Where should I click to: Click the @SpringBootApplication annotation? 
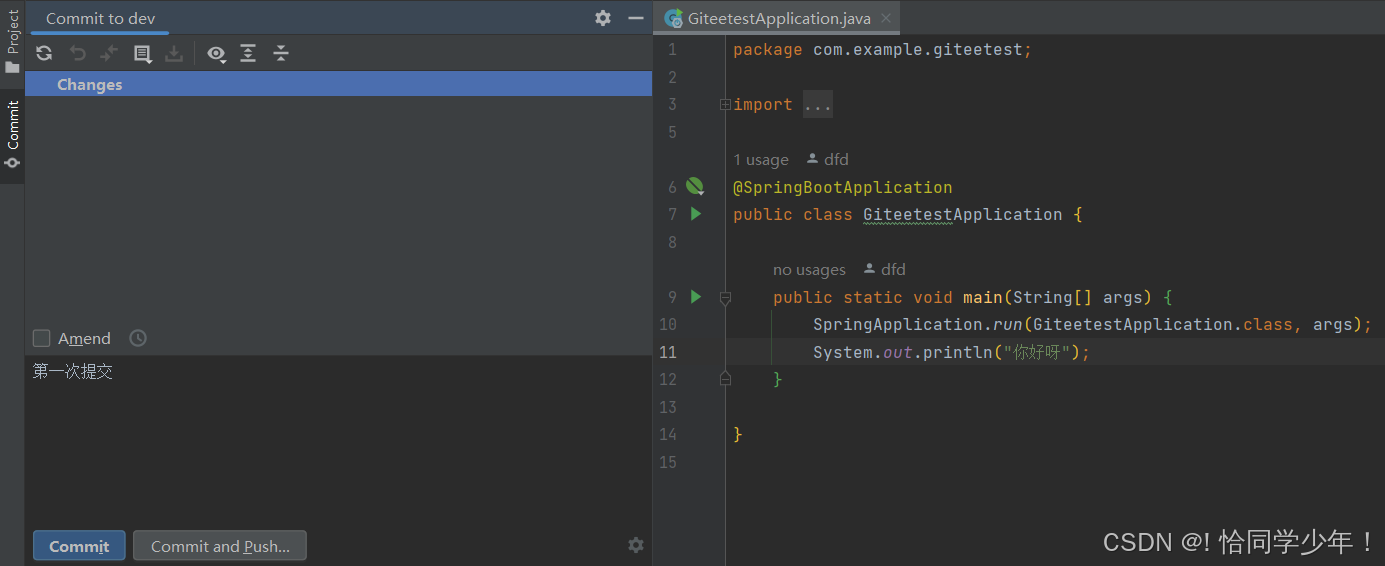(843, 187)
